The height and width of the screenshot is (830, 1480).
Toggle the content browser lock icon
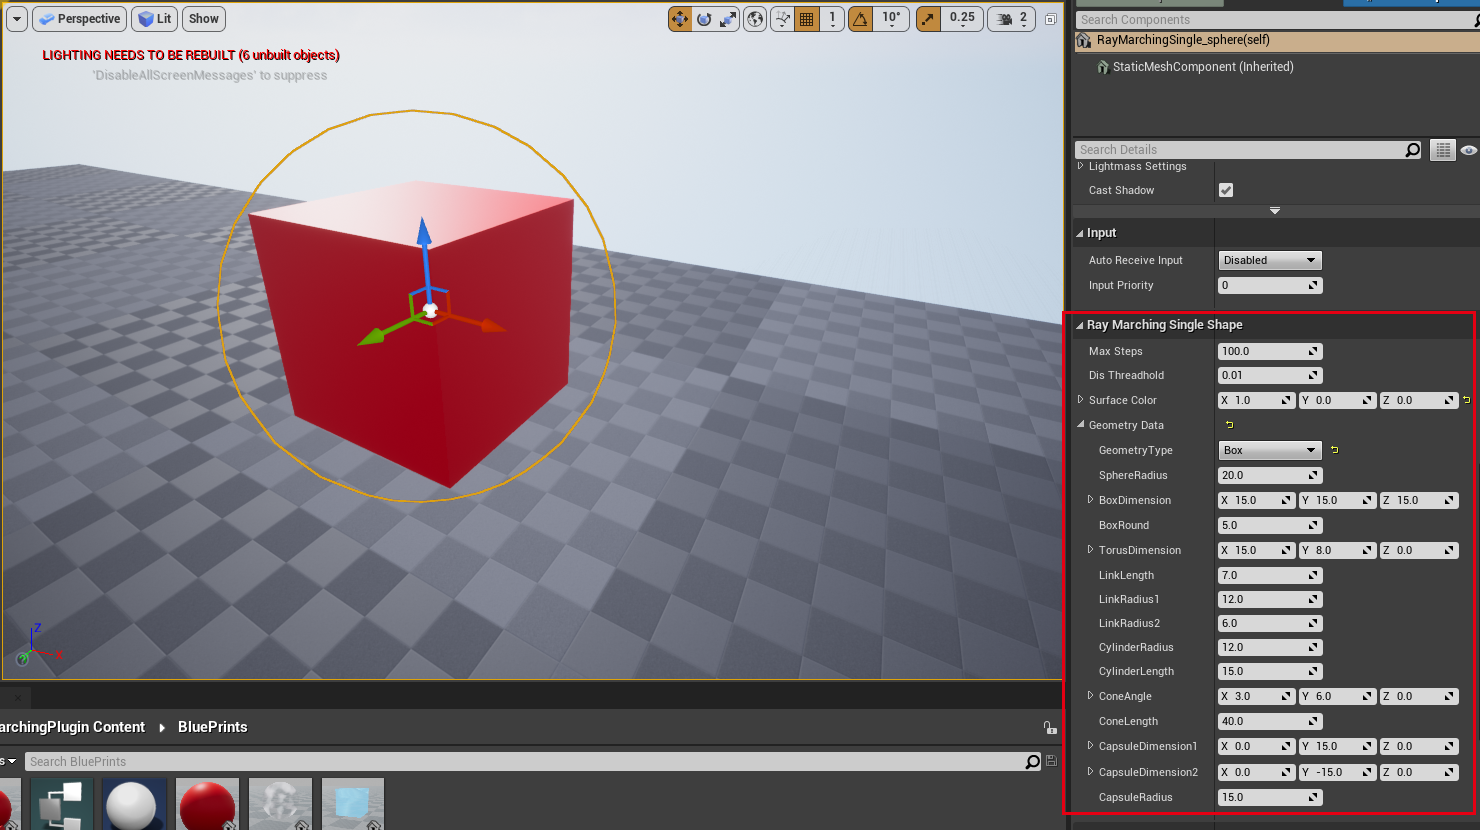[x=1049, y=728]
